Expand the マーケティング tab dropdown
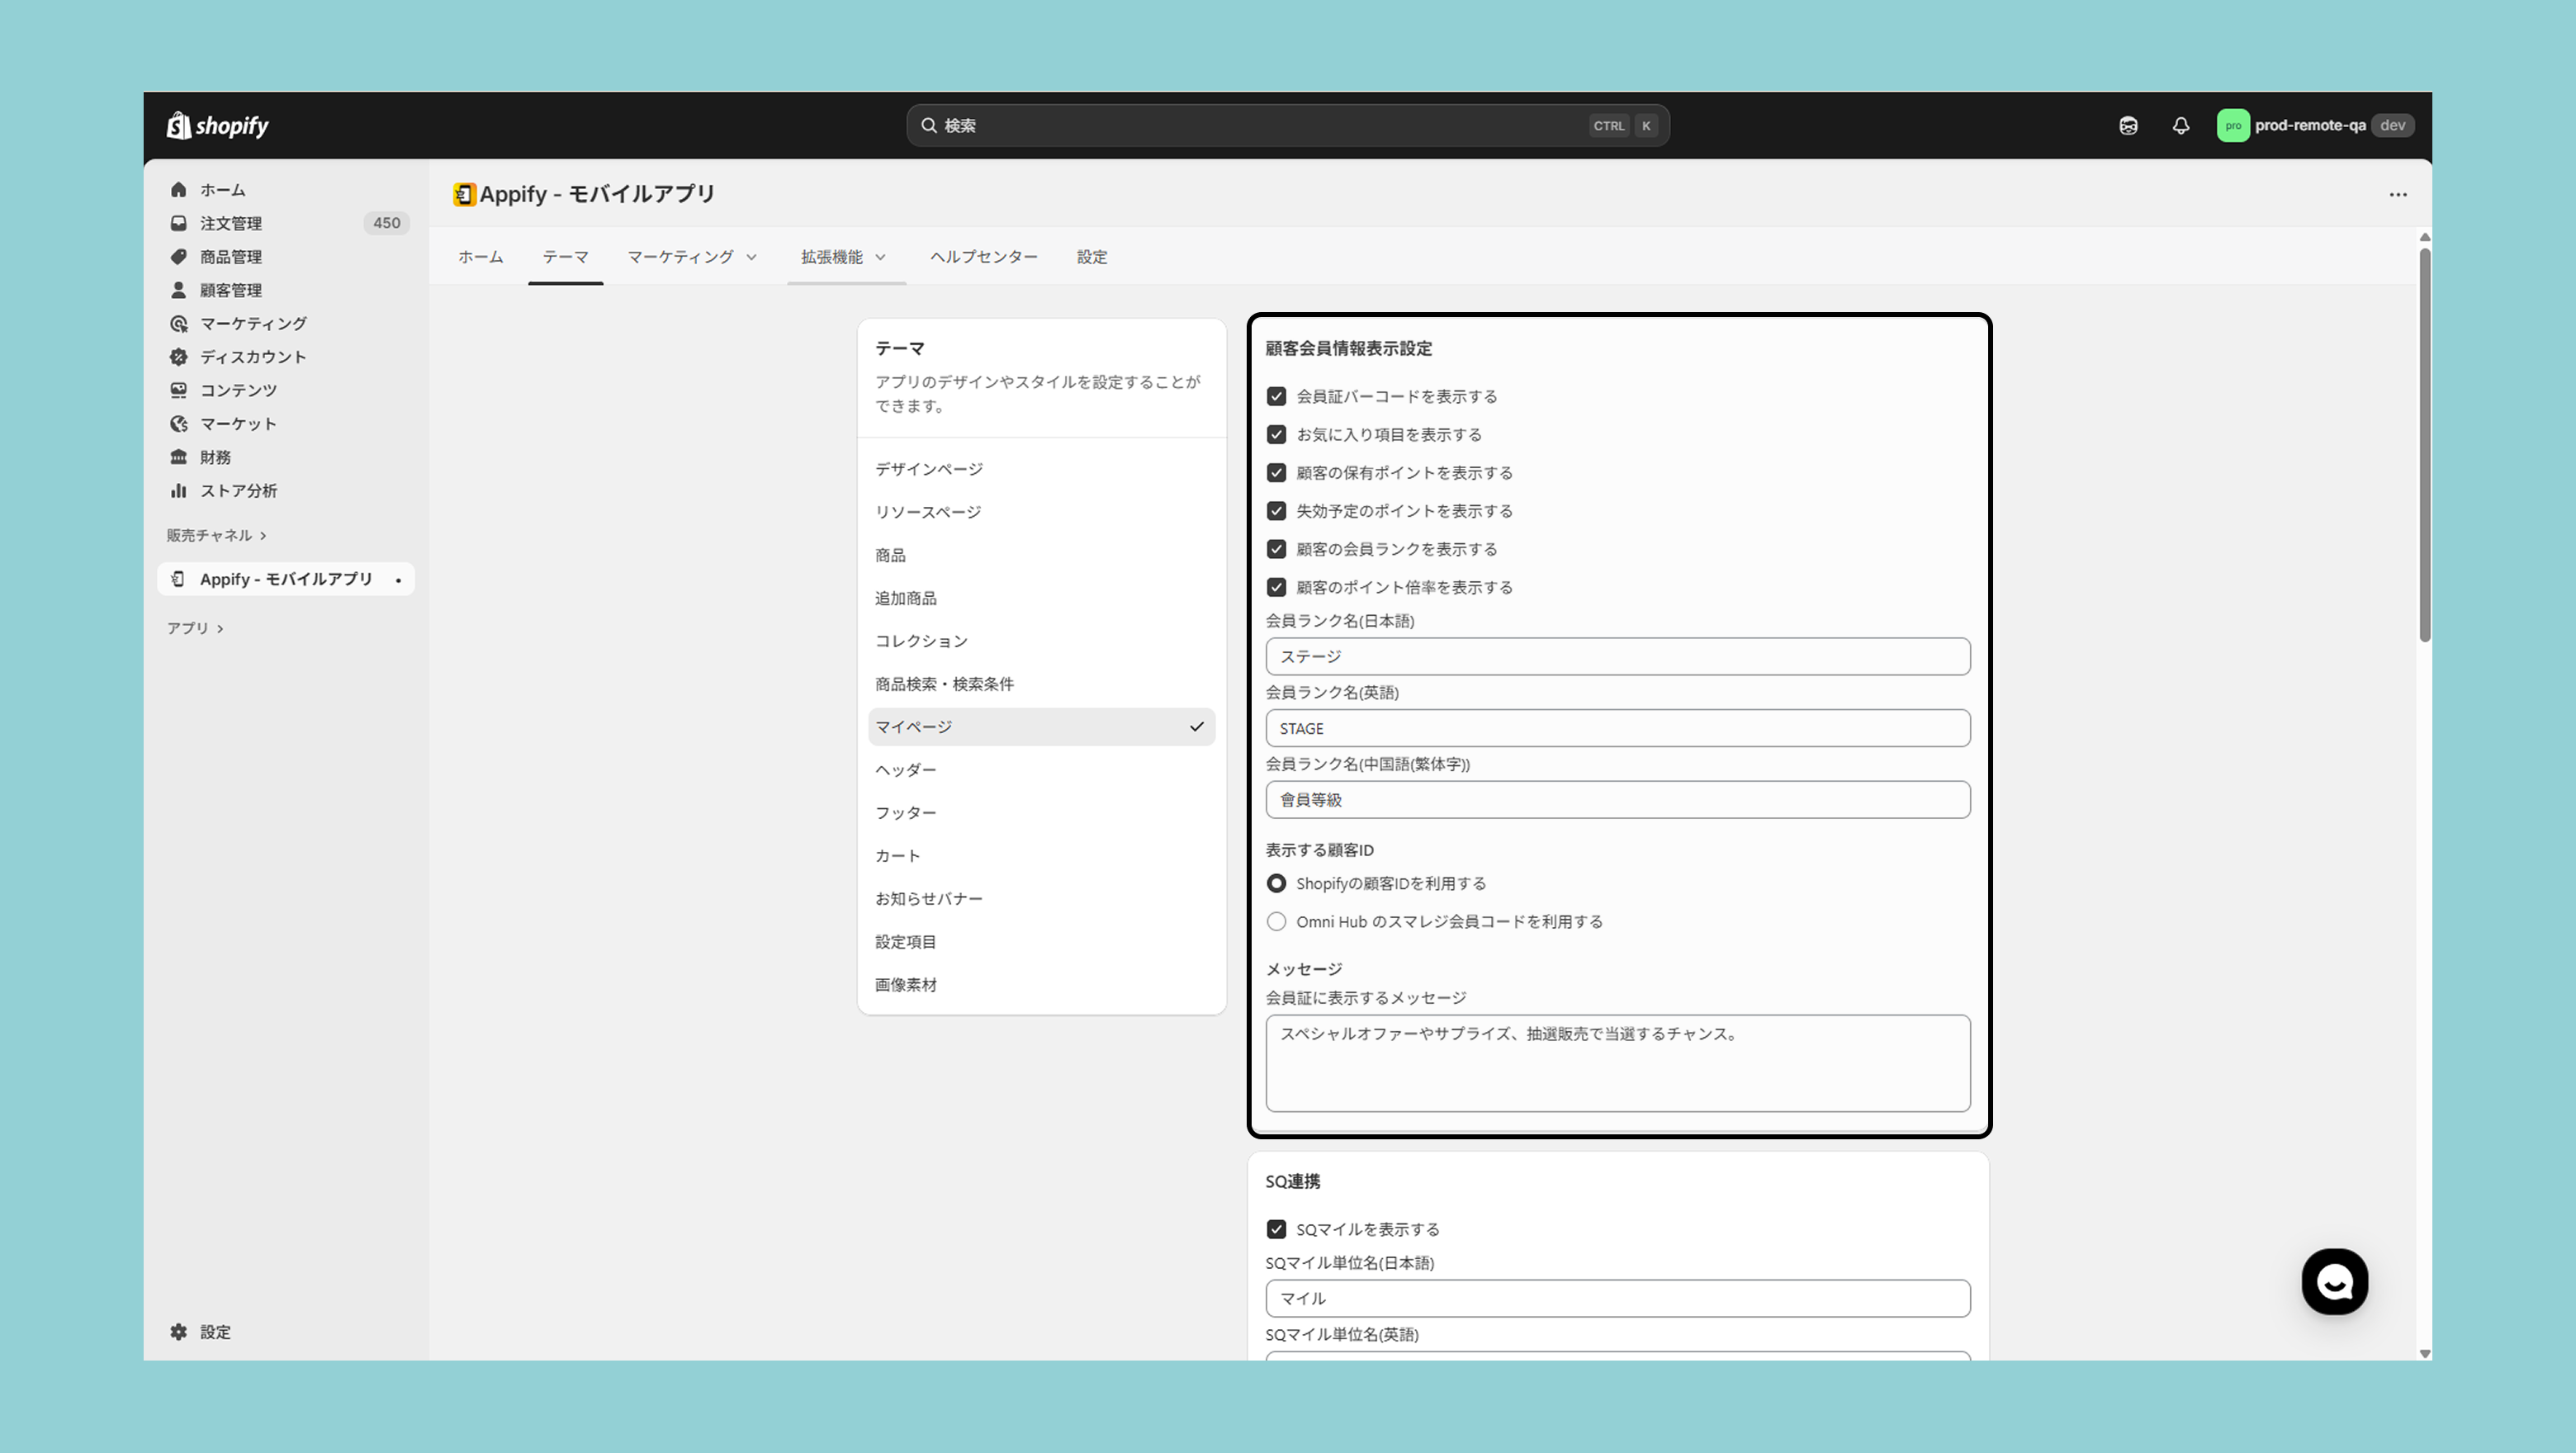Screen dimensions: 2576x1453 [692, 257]
